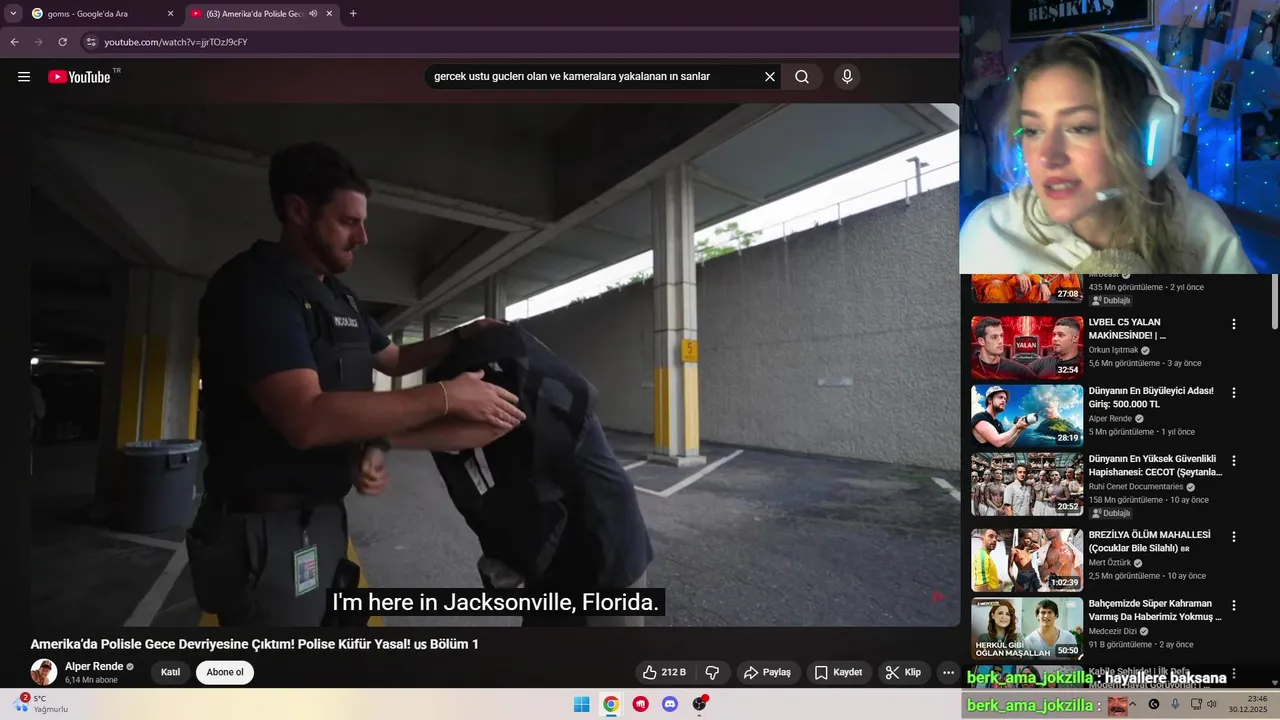This screenshot has height=720, width=1280.
Task: Open the weather widget showing 5°C Yağmurlu
Action: (42, 704)
